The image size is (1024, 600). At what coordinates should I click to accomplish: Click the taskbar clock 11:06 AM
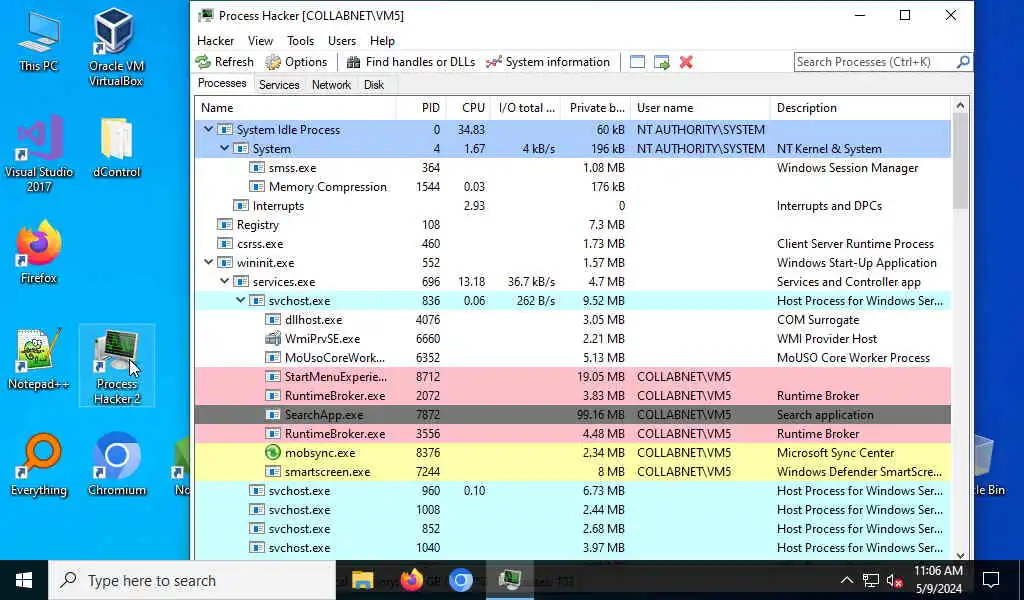pyautogui.click(x=938, y=571)
